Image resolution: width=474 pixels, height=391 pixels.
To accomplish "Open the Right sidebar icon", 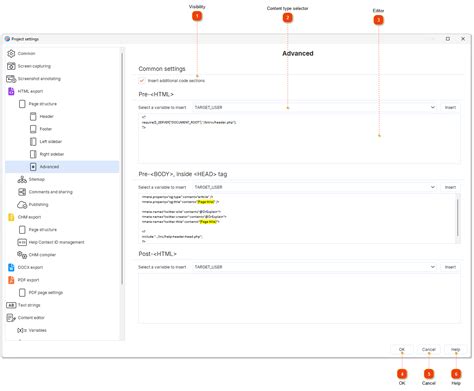I will tap(33, 154).
